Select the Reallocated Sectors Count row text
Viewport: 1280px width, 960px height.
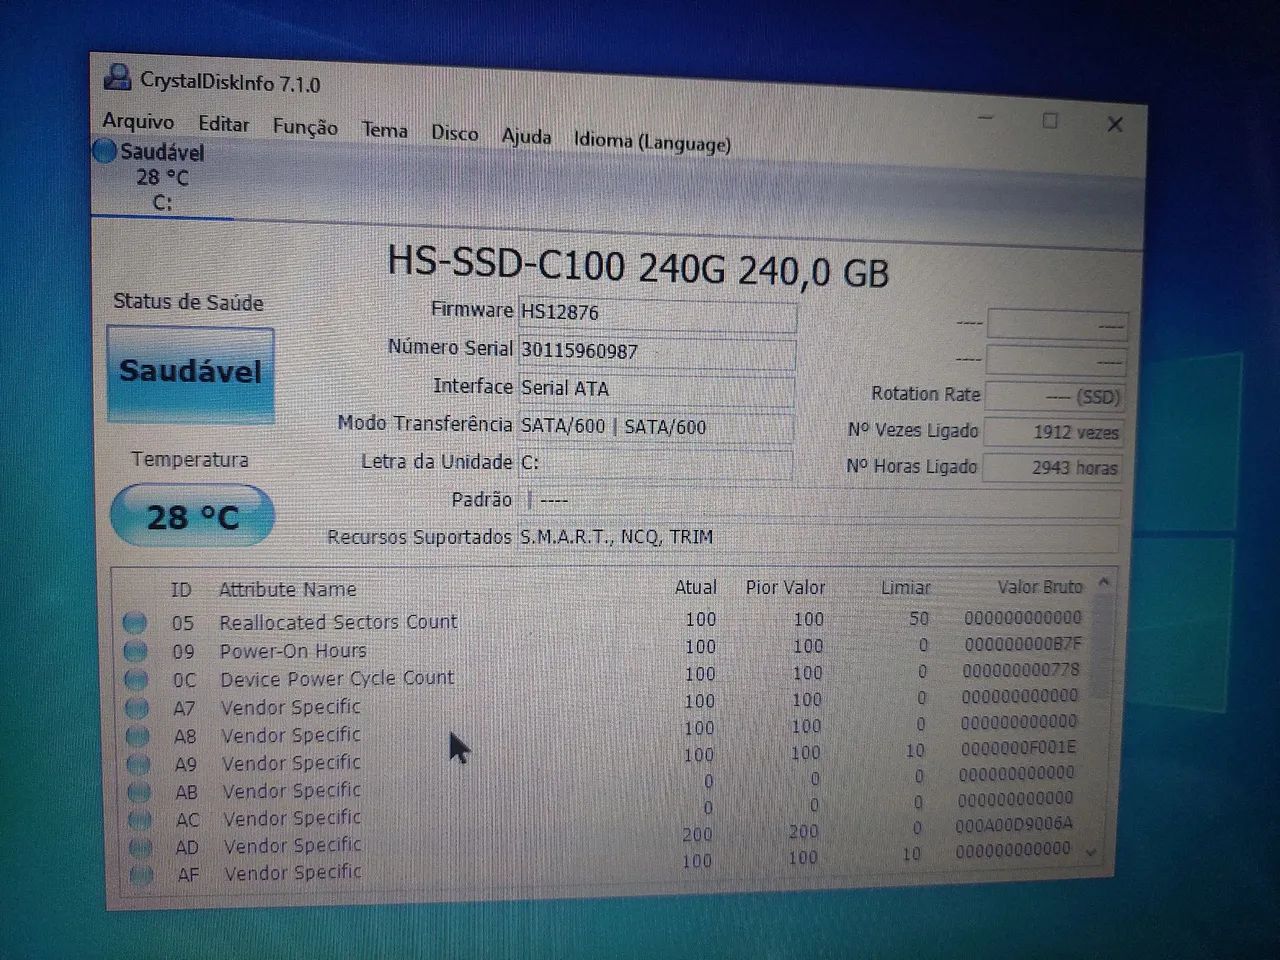pyautogui.click(x=338, y=622)
